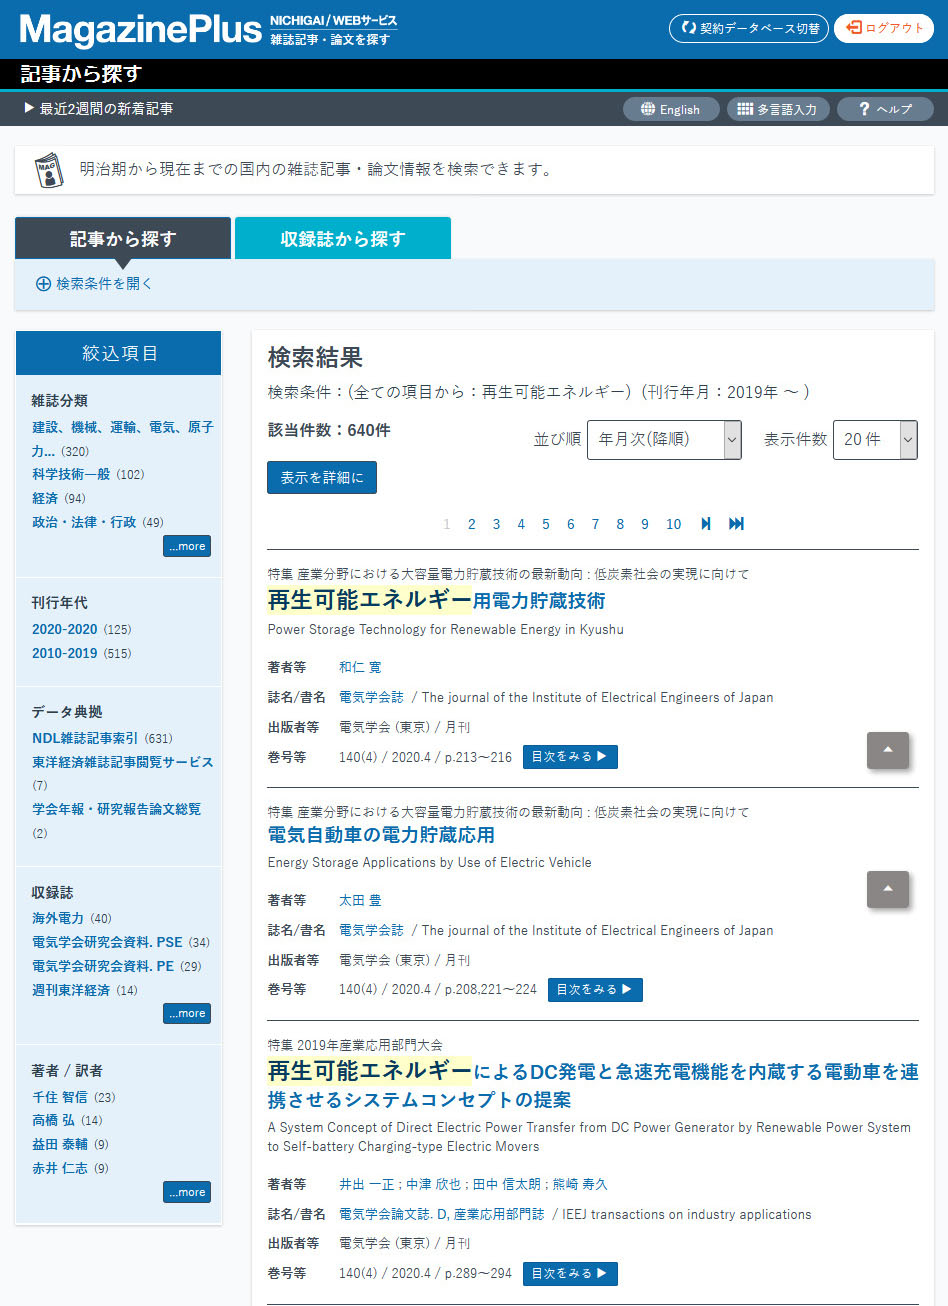Log out using the ログアウト button
948x1306 pixels.
pos(883,28)
